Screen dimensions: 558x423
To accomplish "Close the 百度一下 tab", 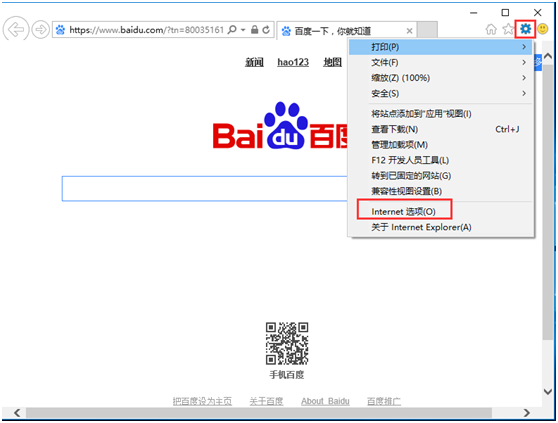I will (x=409, y=31).
